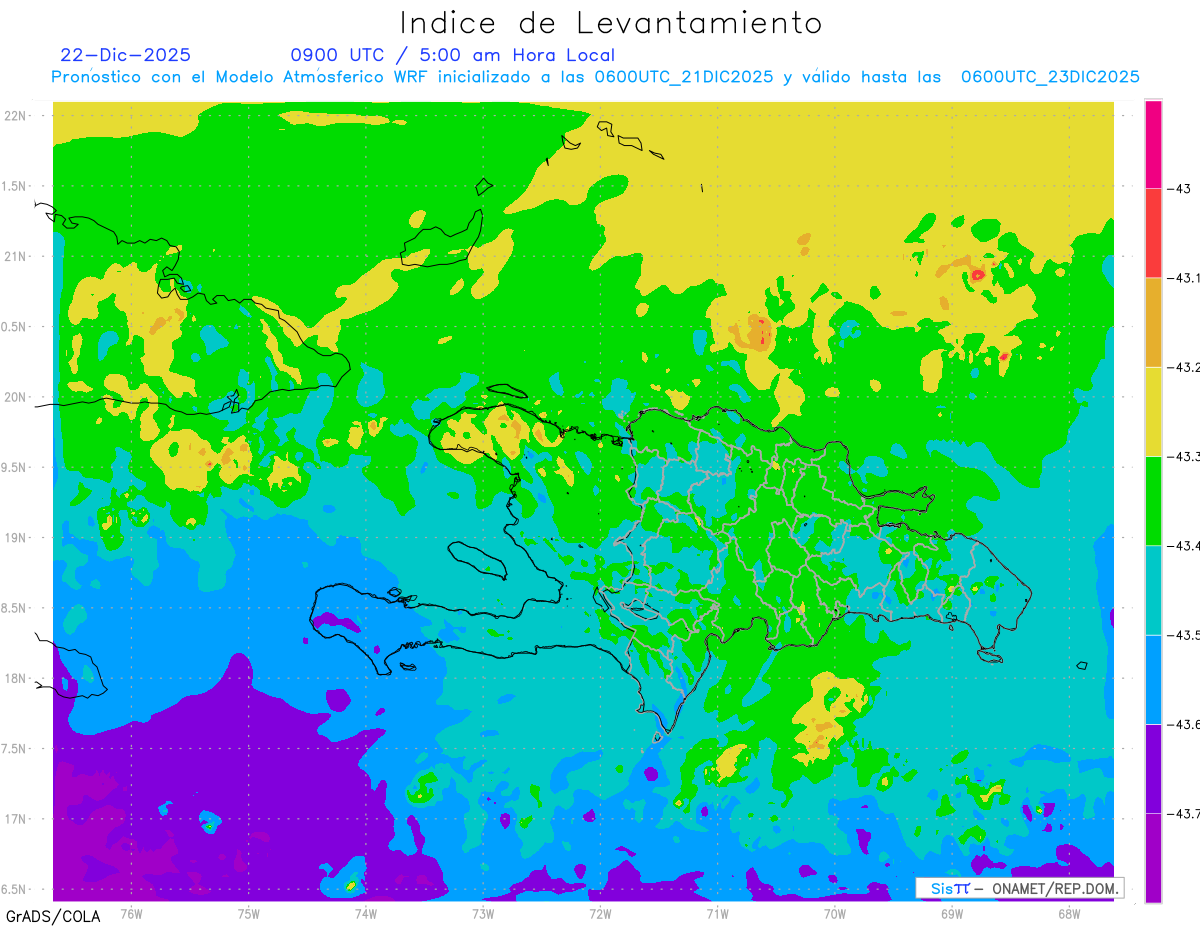Pick the light blue legend color block
The width and height of the screenshot is (1200, 927).
(1153, 679)
